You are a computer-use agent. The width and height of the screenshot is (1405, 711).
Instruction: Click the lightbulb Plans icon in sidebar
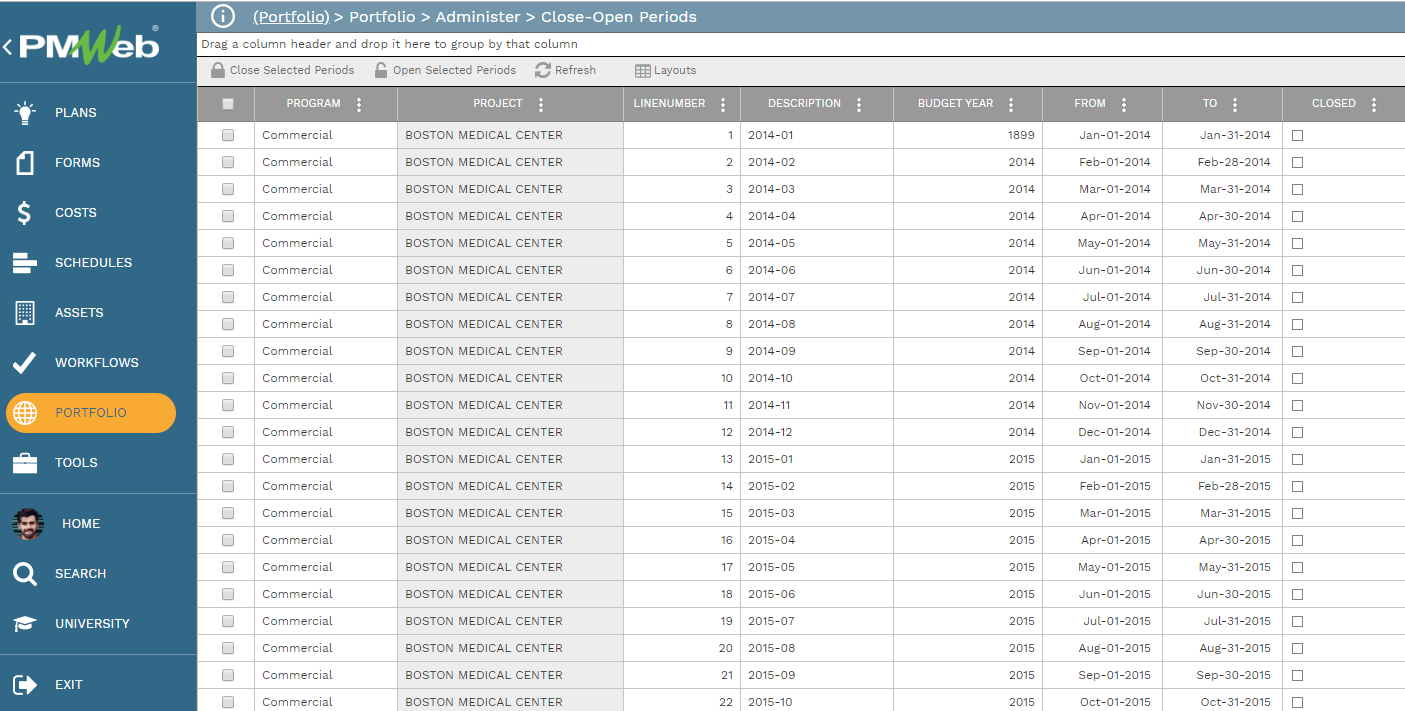pos(25,113)
